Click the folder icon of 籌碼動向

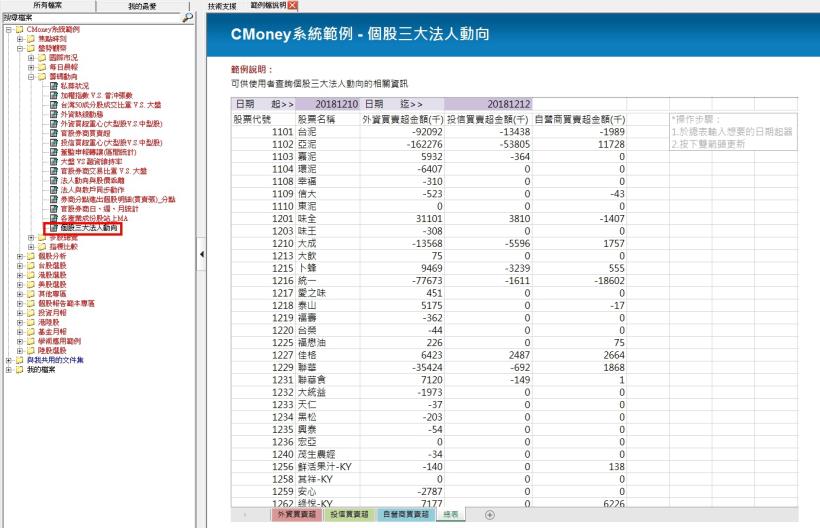[x=42, y=76]
